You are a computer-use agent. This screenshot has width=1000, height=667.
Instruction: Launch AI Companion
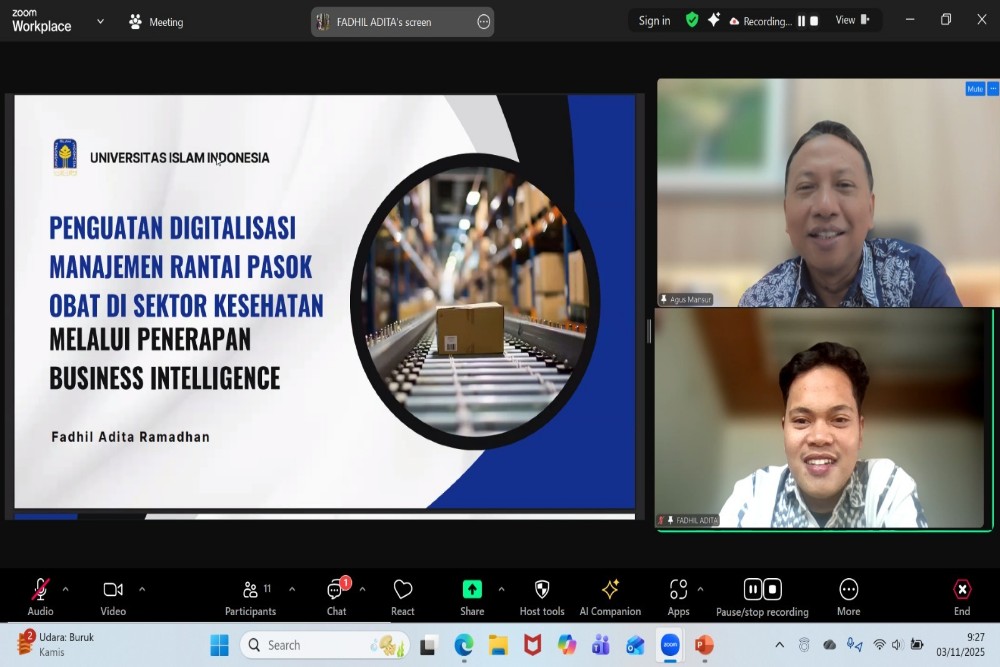pos(610,589)
